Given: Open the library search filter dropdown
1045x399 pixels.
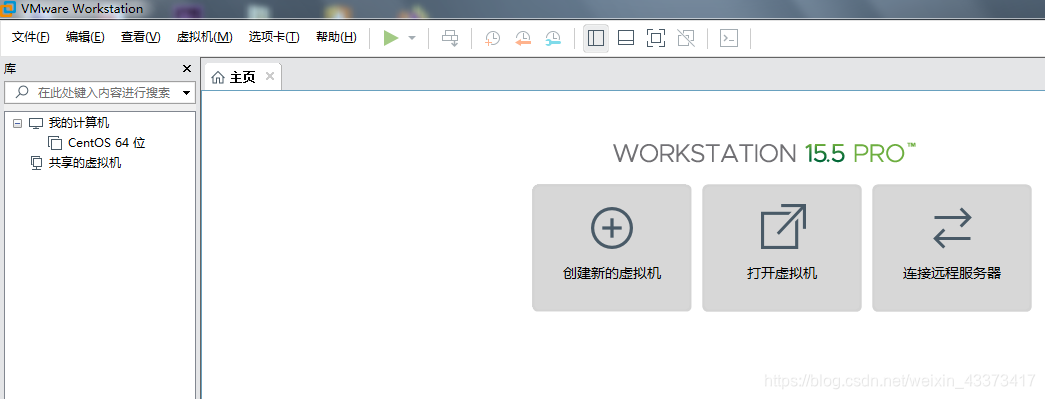Looking at the screenshot, I should 186,93.
